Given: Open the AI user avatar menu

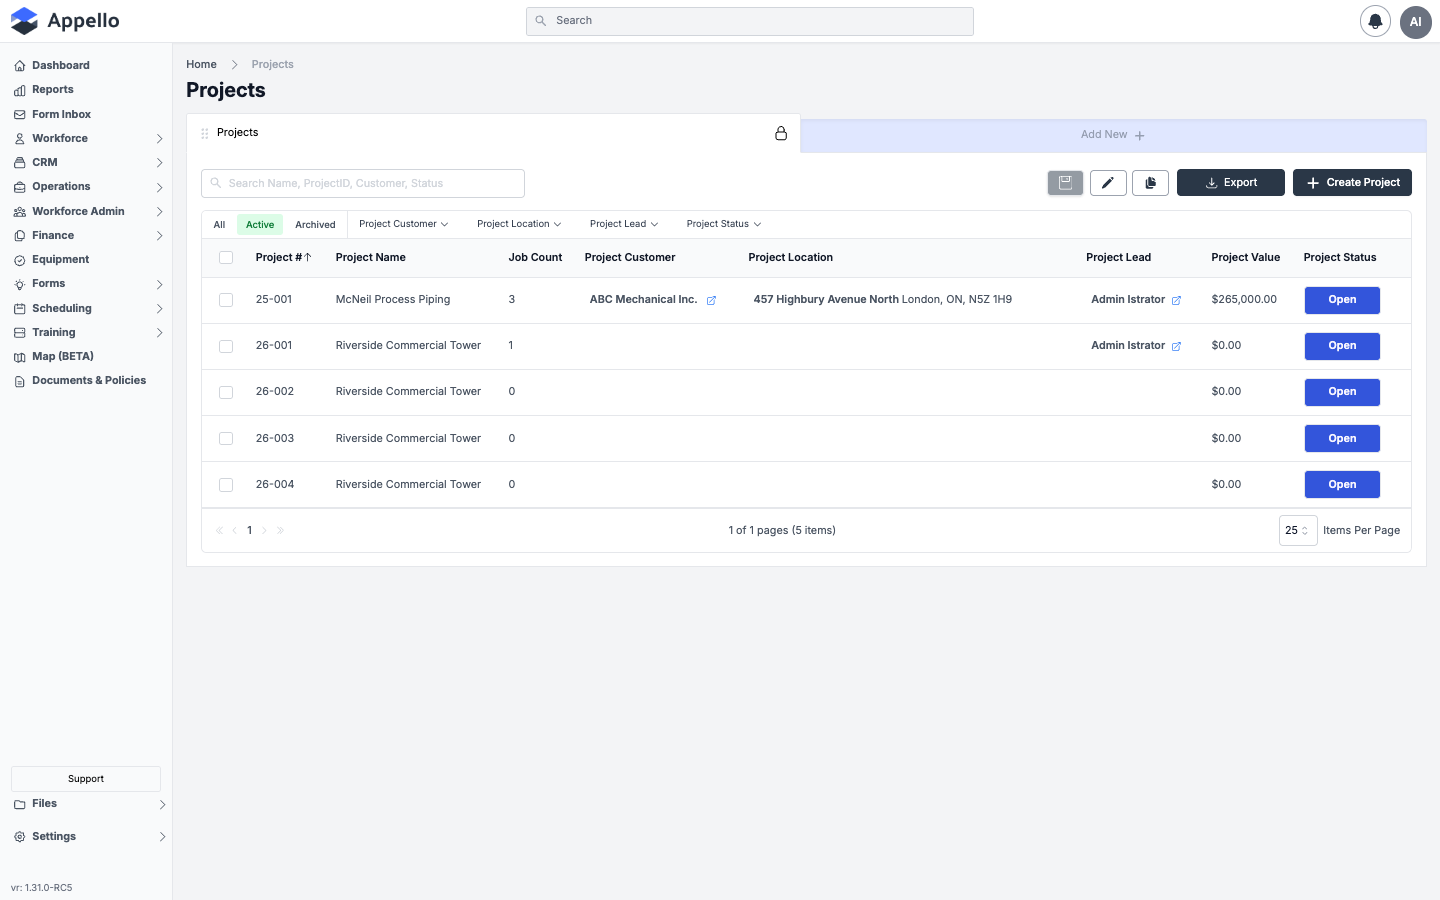Looking at the screenshot, I should pos(1415,21).
